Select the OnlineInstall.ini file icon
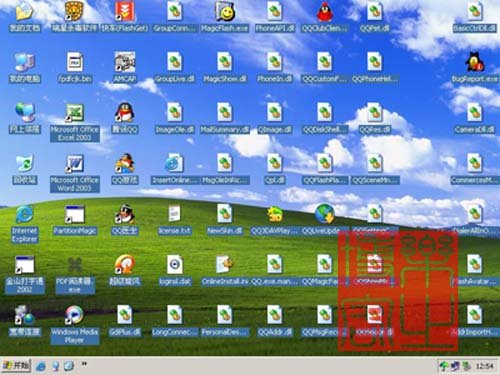Screen dimensions: 500x375 224,265
